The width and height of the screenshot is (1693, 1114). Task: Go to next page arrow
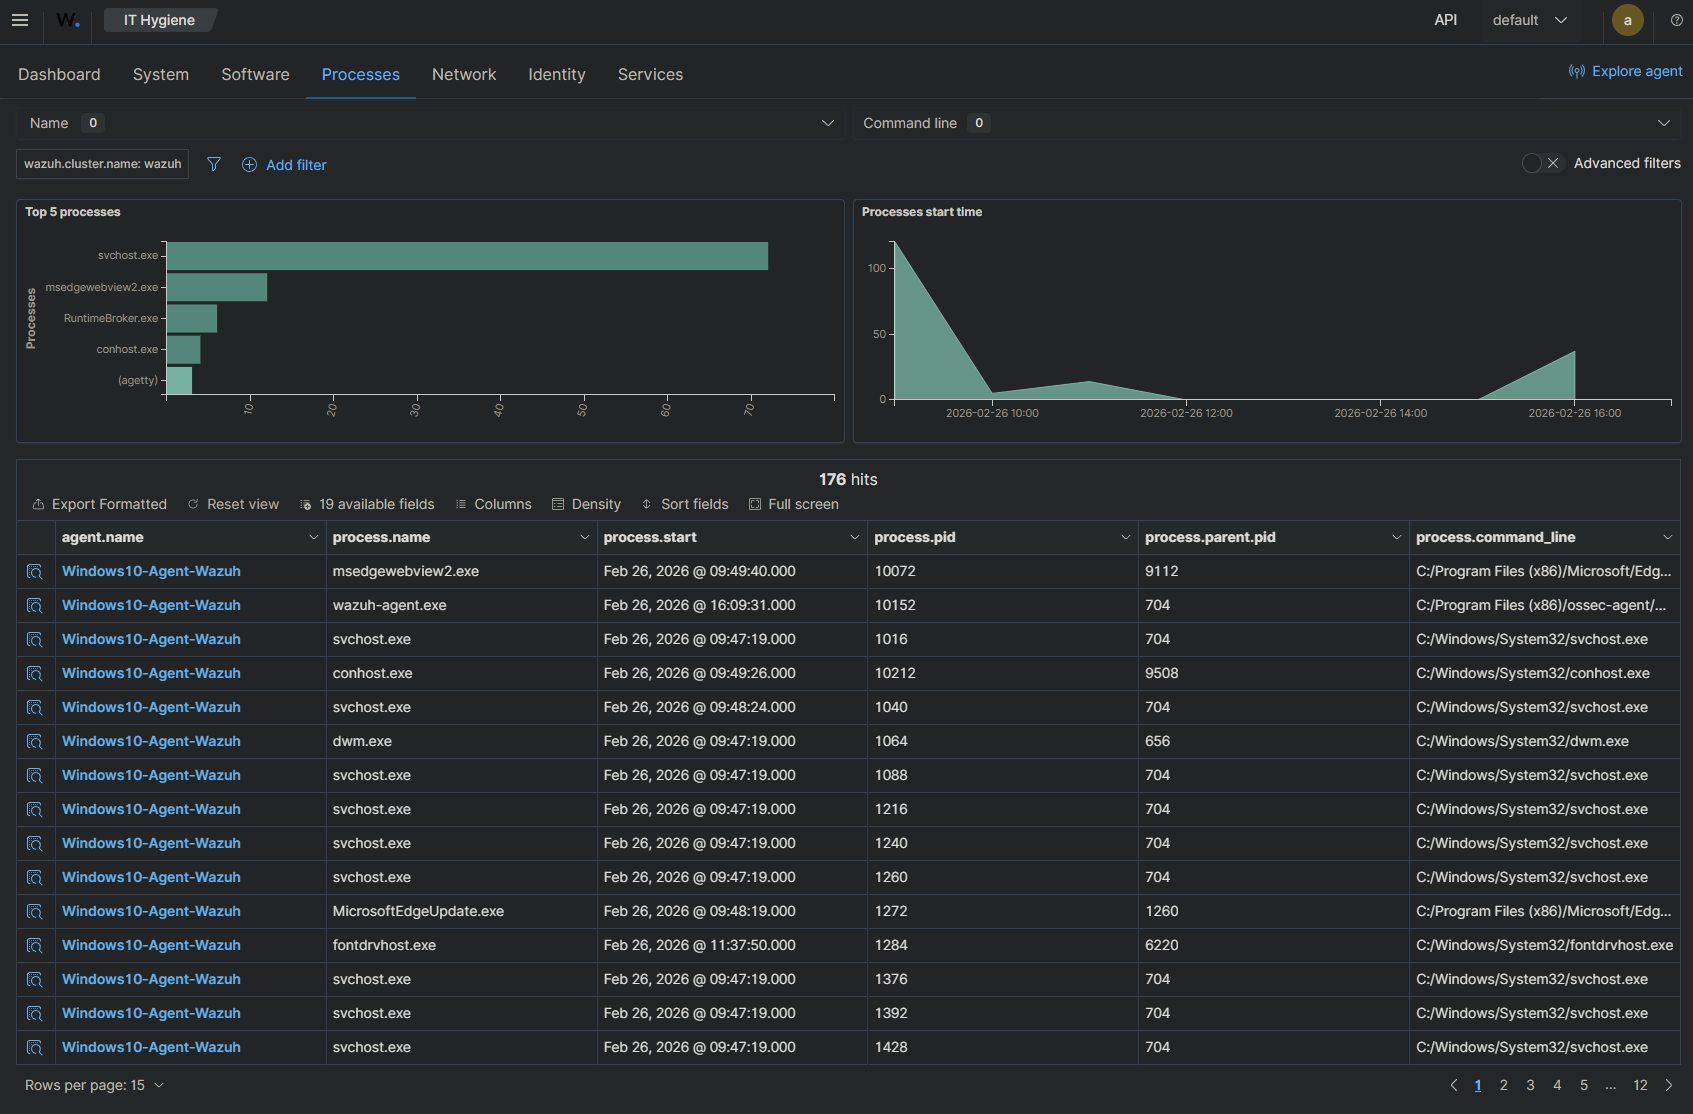[x=1668, y=1085]
